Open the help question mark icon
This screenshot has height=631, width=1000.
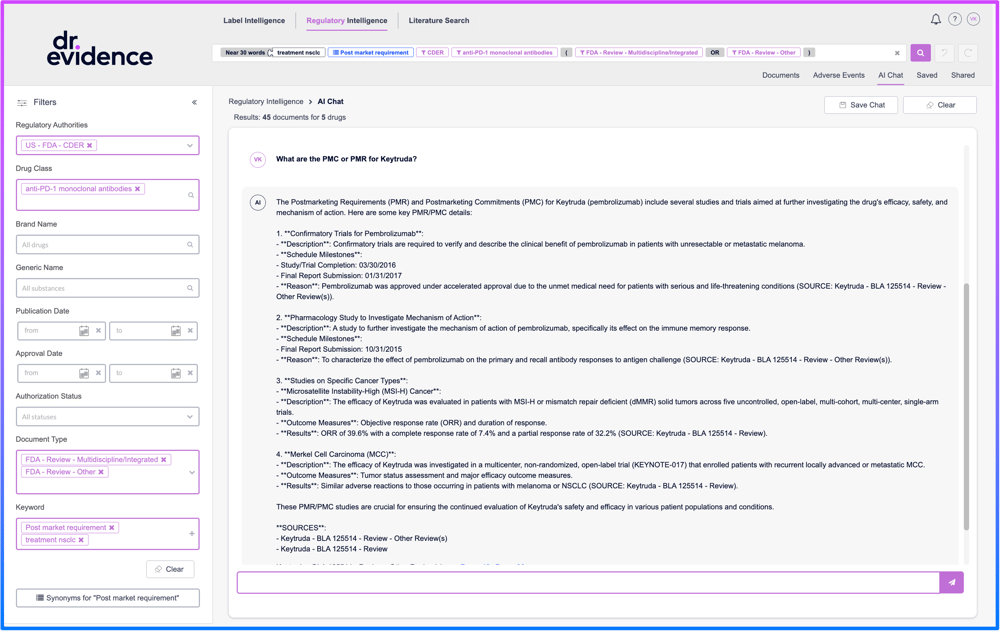(x=954, y=19)
